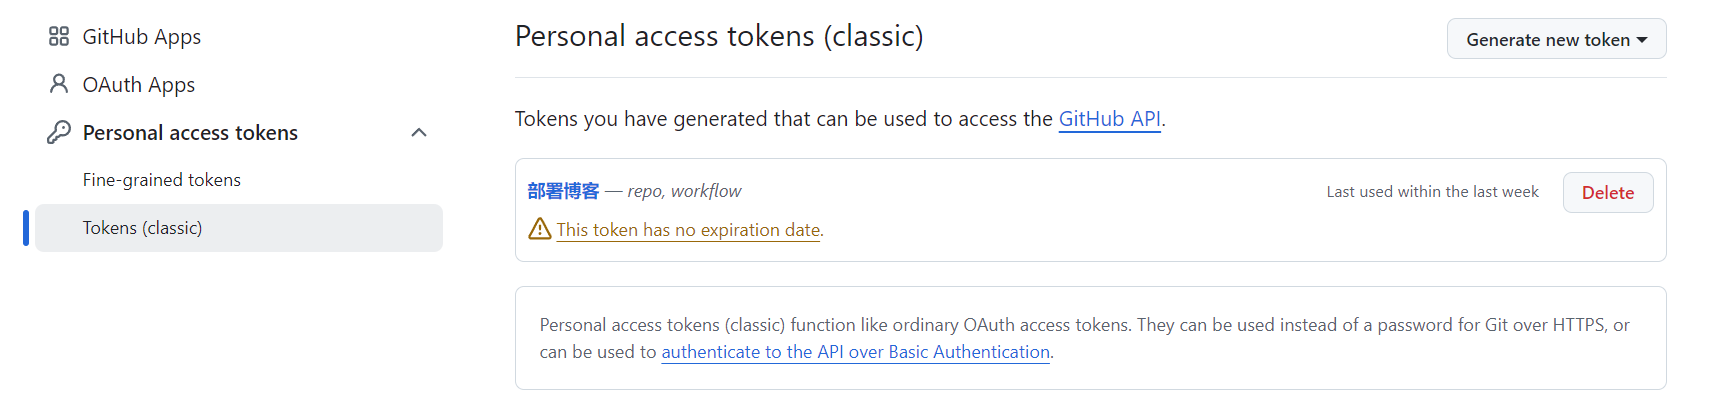Open the GitHub Apps settings page
The height and width of the screenshot is (419, 1718).
[141, 37]
